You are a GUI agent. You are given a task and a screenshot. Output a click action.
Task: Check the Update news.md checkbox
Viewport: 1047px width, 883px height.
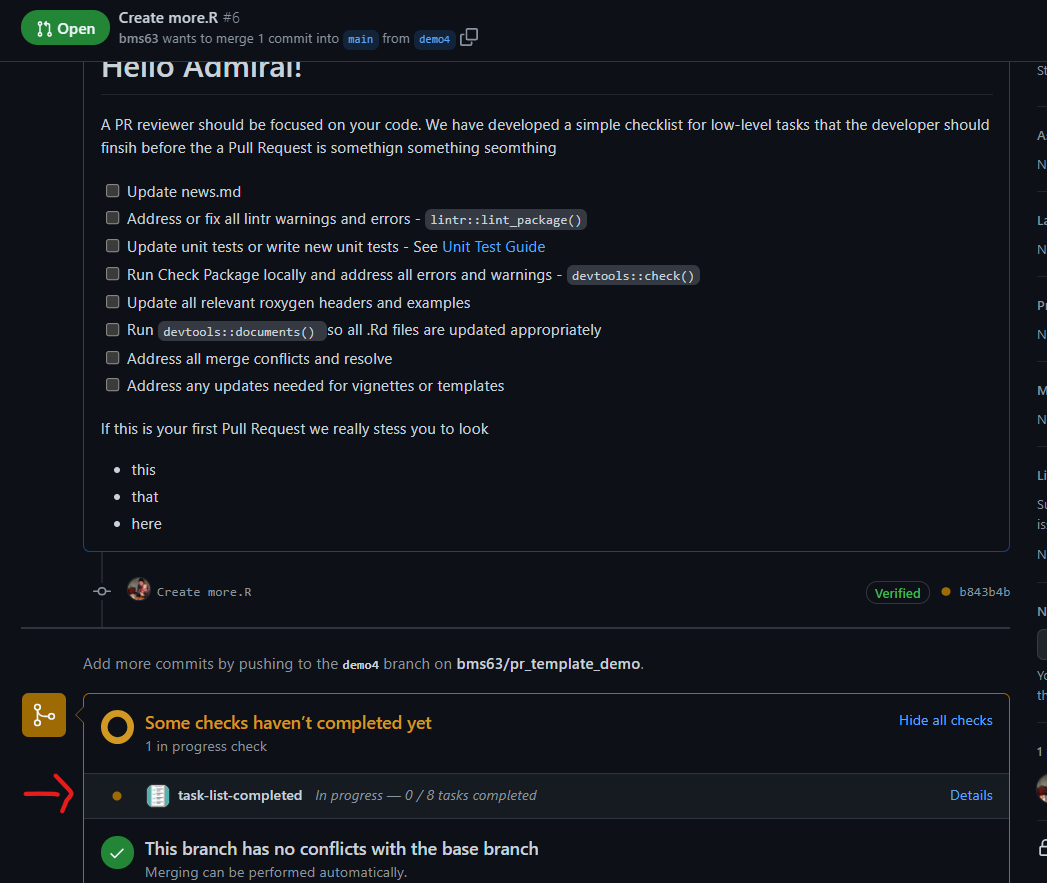[112, 190]
